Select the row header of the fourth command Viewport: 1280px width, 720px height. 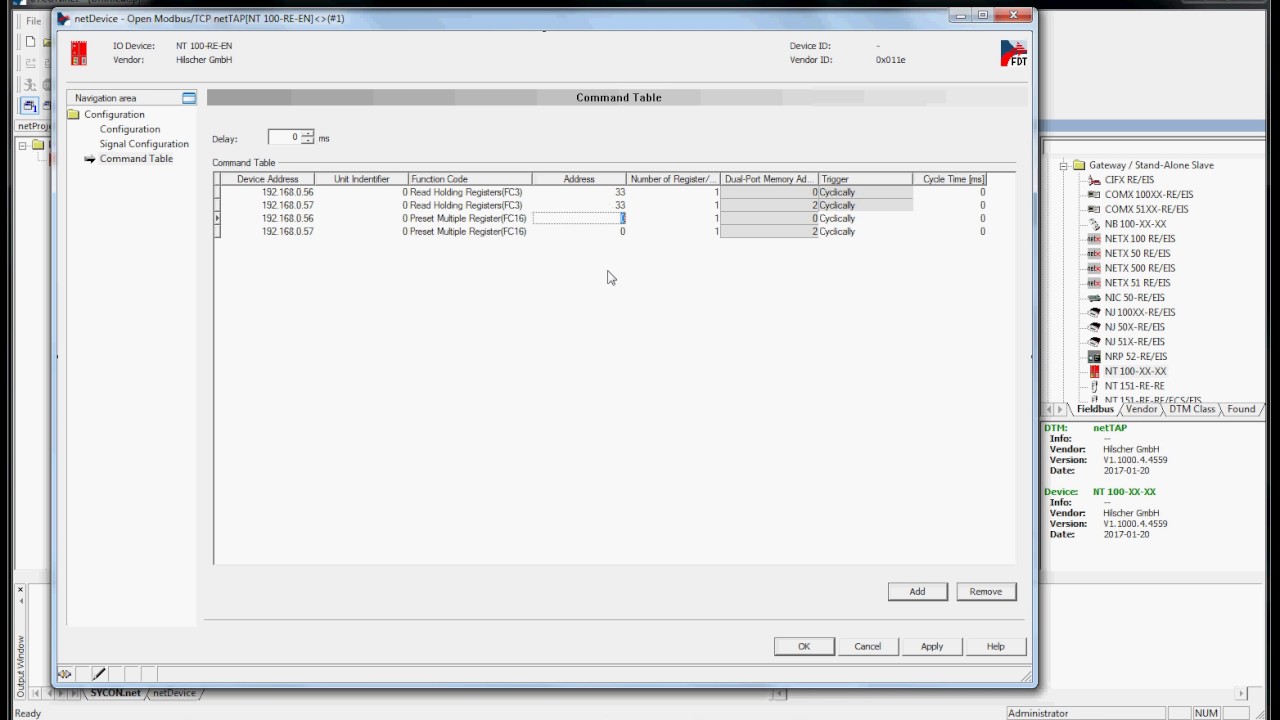pyautogui.click(x=217, y=231)
